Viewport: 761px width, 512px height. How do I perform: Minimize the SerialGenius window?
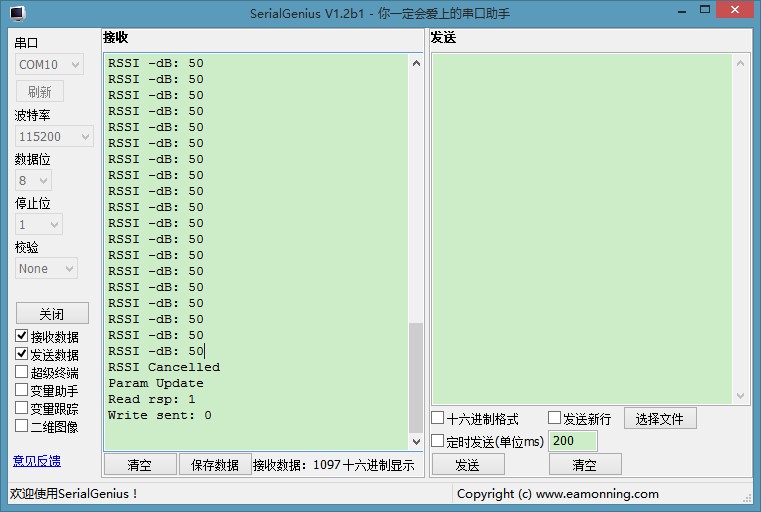pyautogui.click(x=682, y=11)
